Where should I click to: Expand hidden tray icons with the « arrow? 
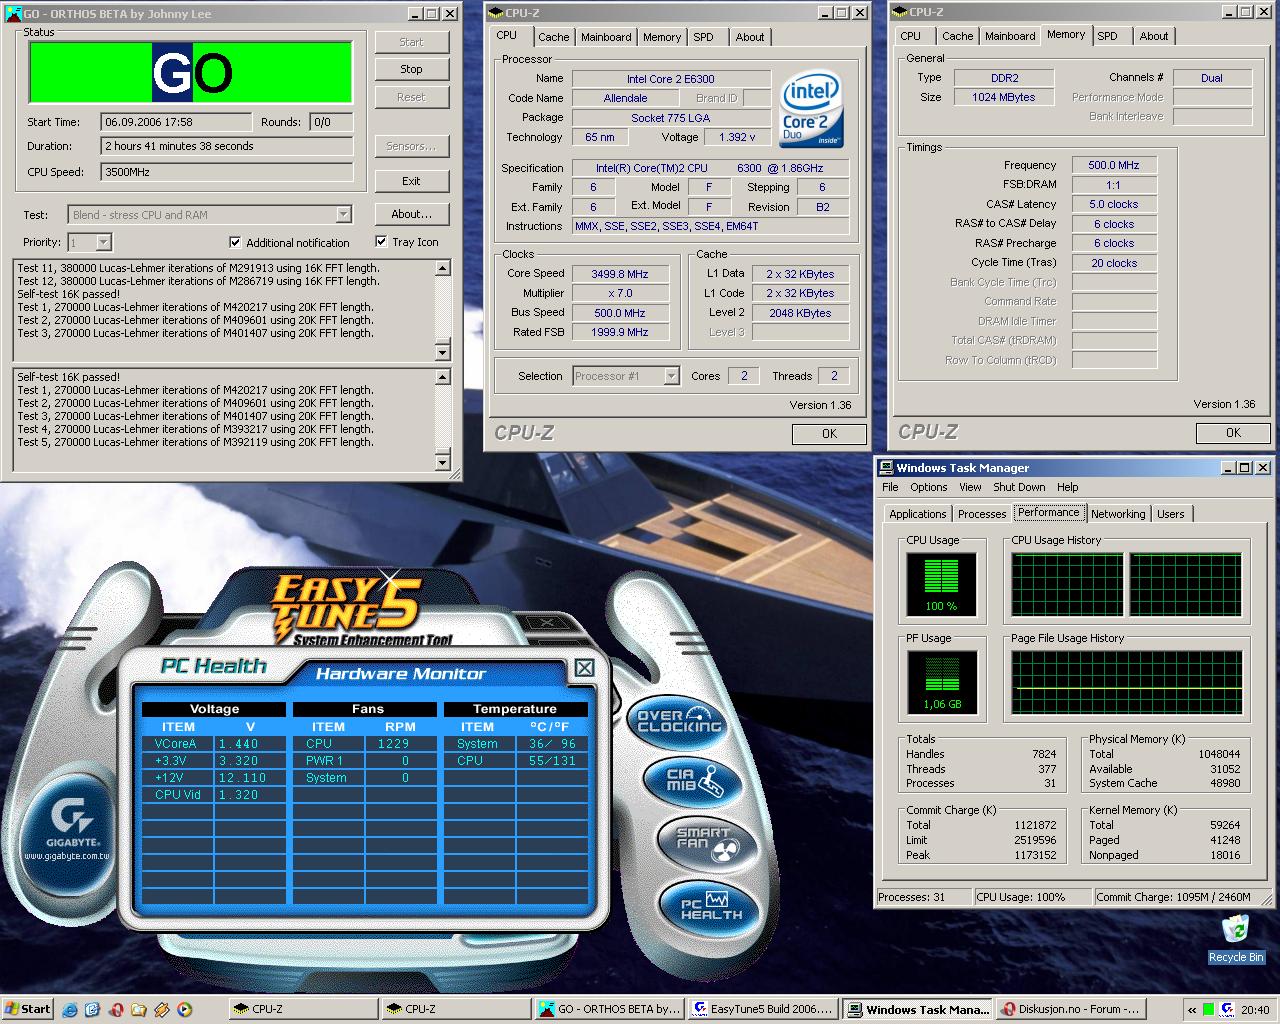(1192, 1009)
